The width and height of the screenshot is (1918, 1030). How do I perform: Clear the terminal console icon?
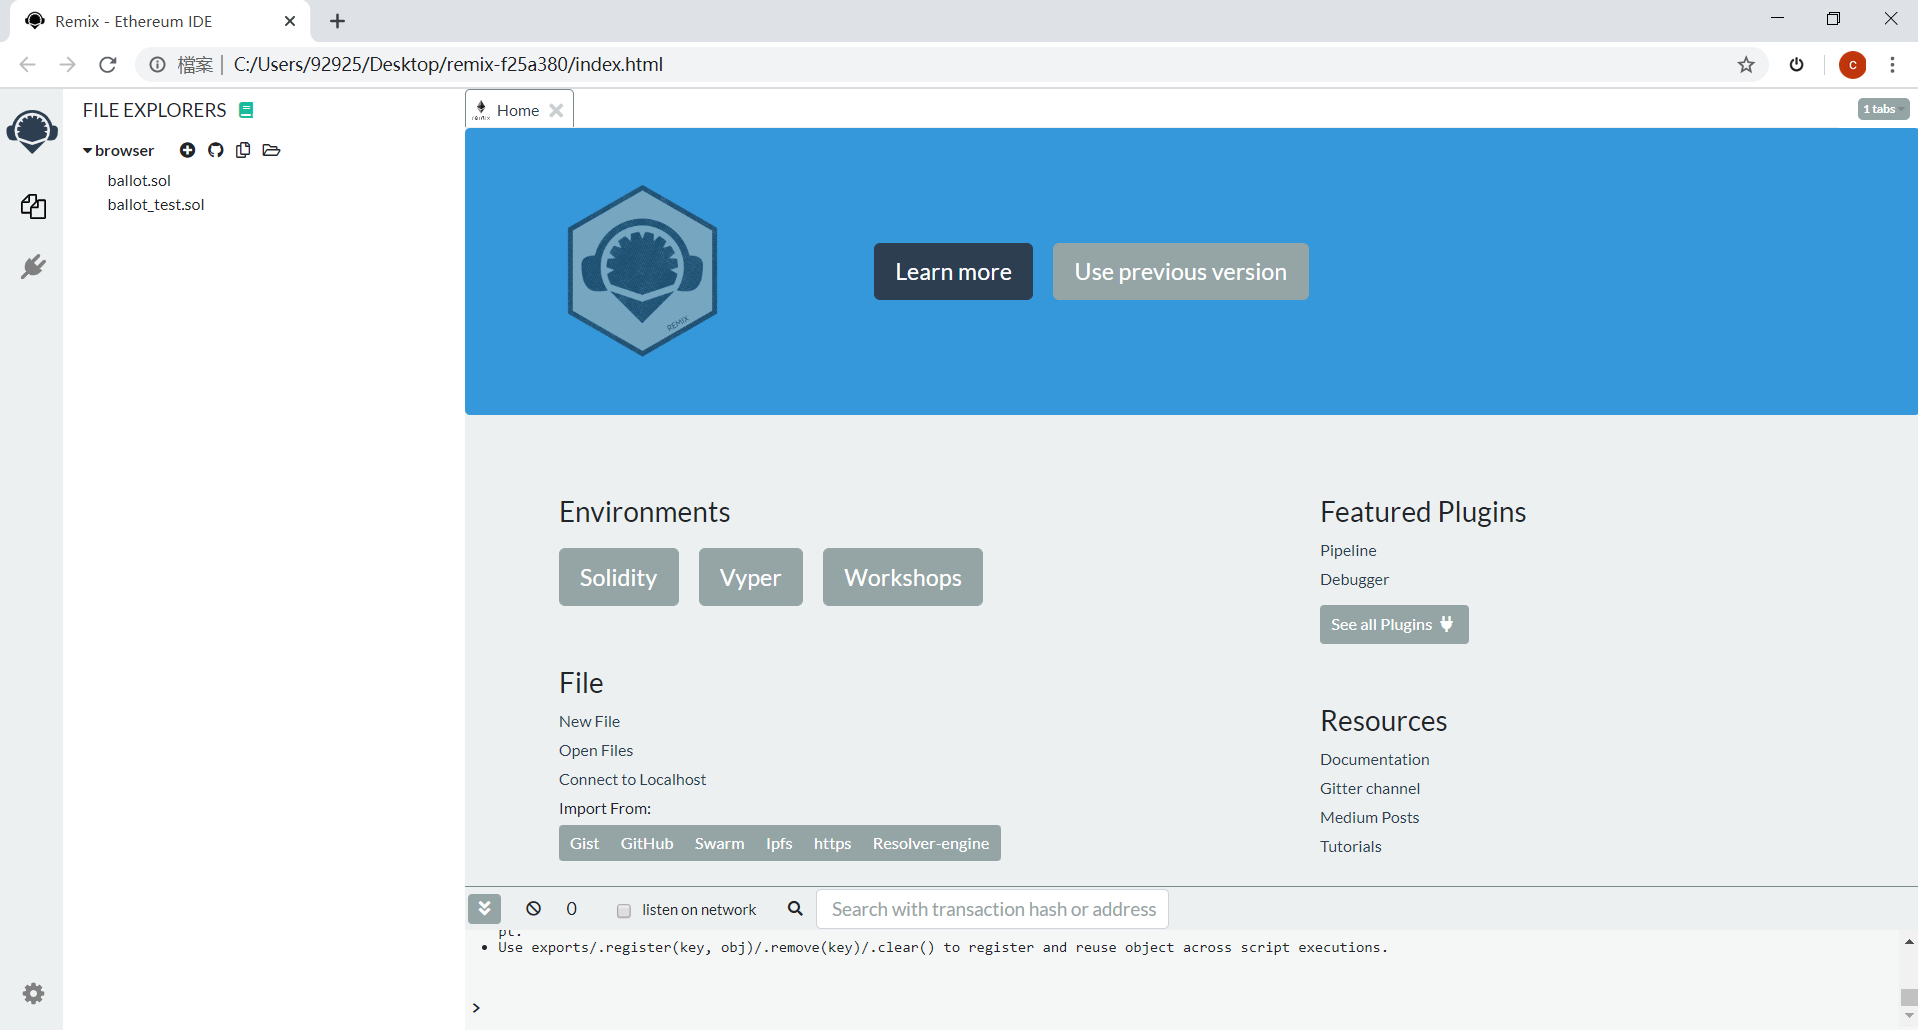point(534,908)
